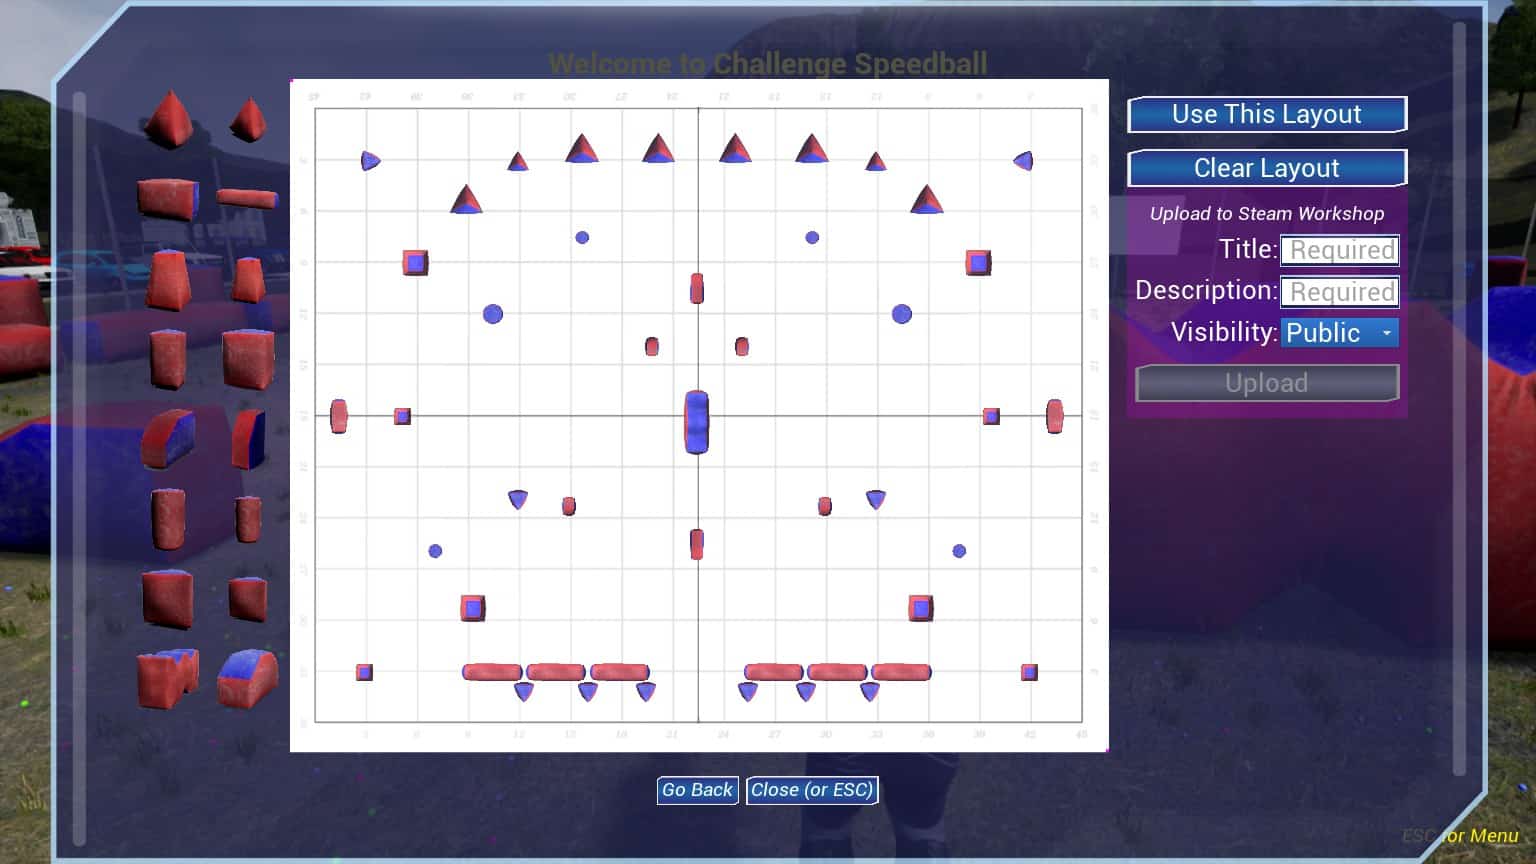
Task: Select the tall narrow pillar bunker
Action: [x=168, y=359]
